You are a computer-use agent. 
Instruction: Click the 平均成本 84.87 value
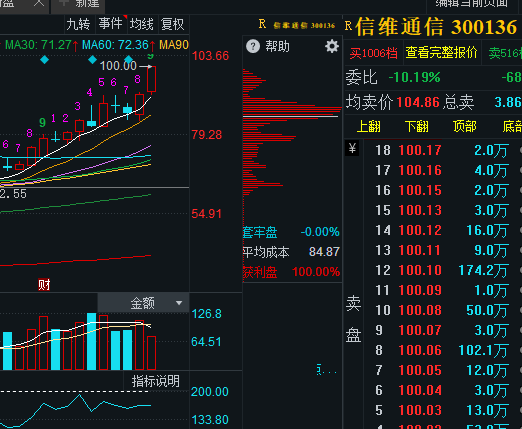(324, 252)
